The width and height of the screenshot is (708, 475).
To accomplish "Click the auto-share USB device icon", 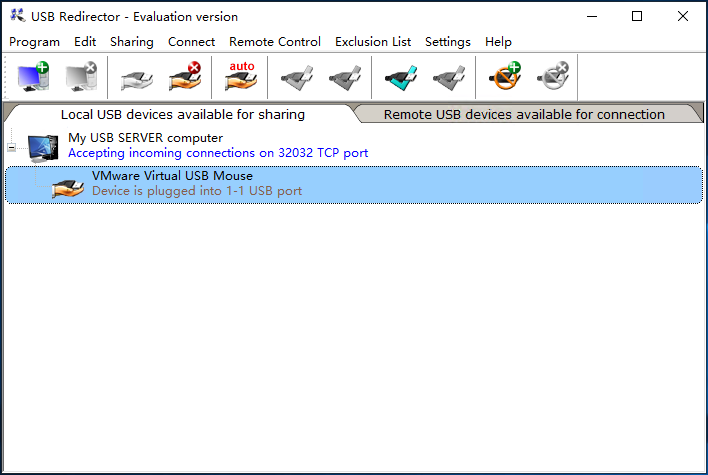I will 241,76.
